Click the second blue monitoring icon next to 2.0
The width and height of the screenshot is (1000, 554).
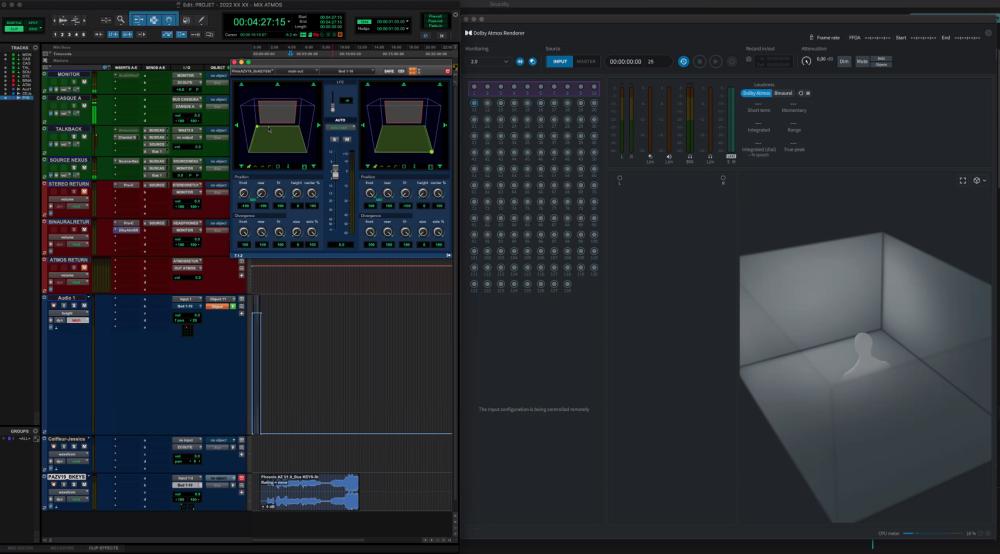533,62
